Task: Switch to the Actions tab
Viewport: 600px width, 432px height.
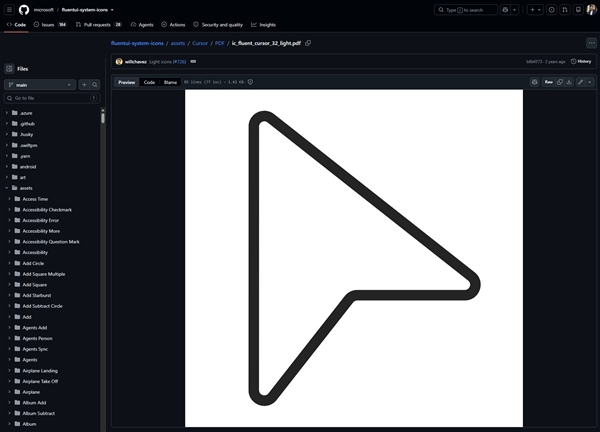Action: coord(173,24)
